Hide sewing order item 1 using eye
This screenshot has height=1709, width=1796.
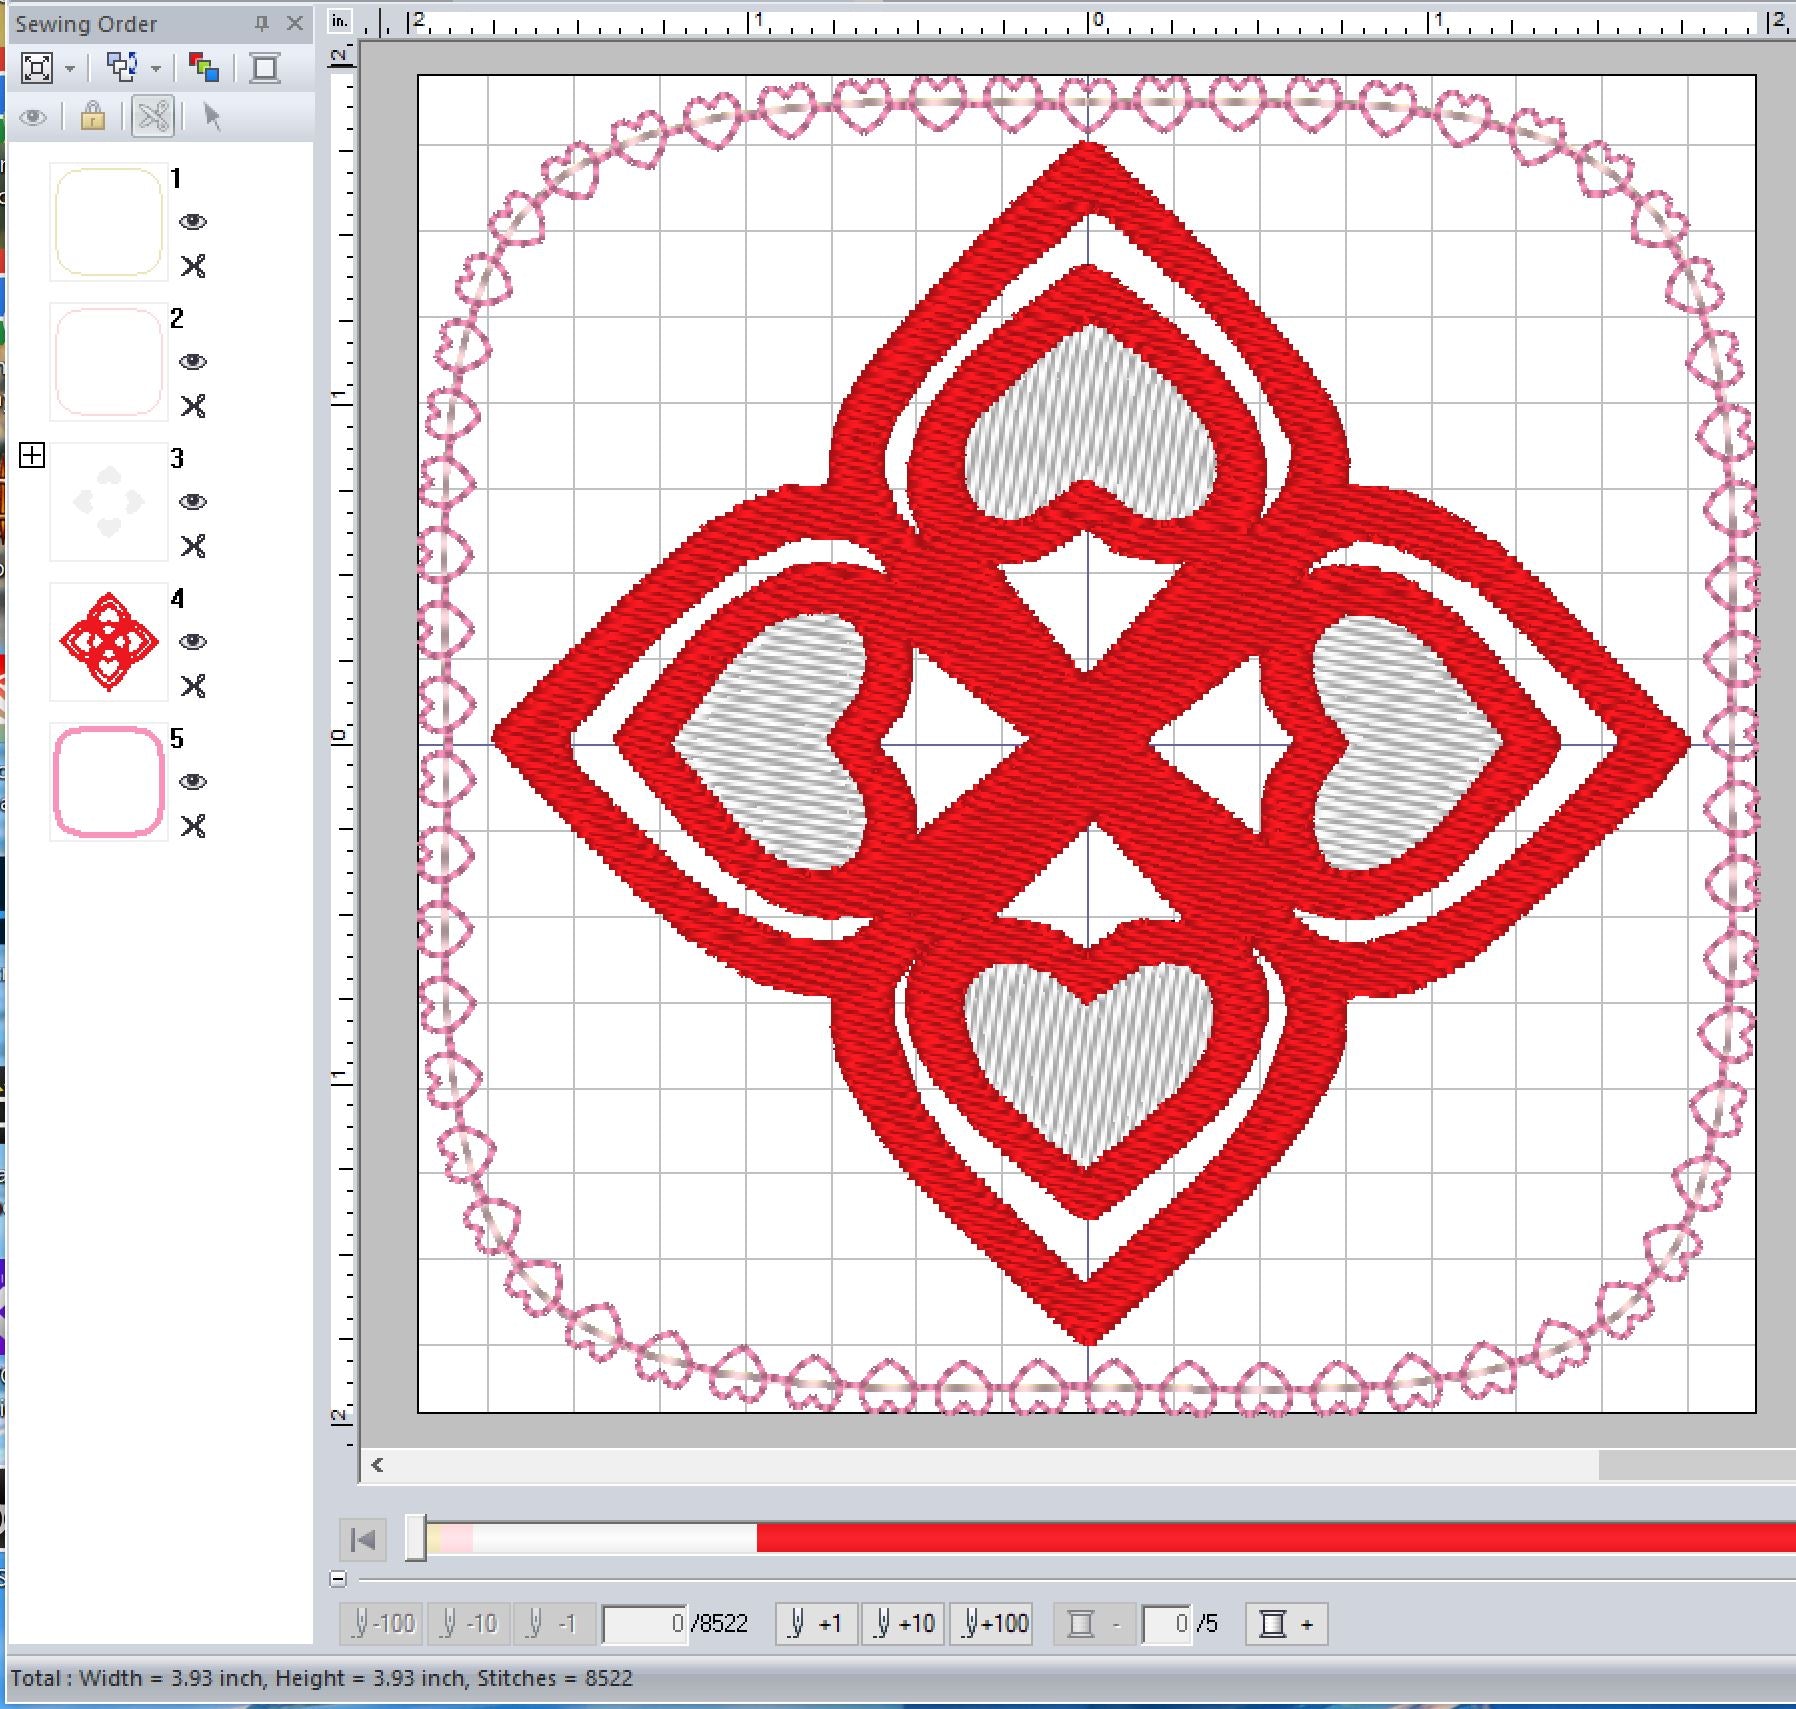[x=193, y=222]
